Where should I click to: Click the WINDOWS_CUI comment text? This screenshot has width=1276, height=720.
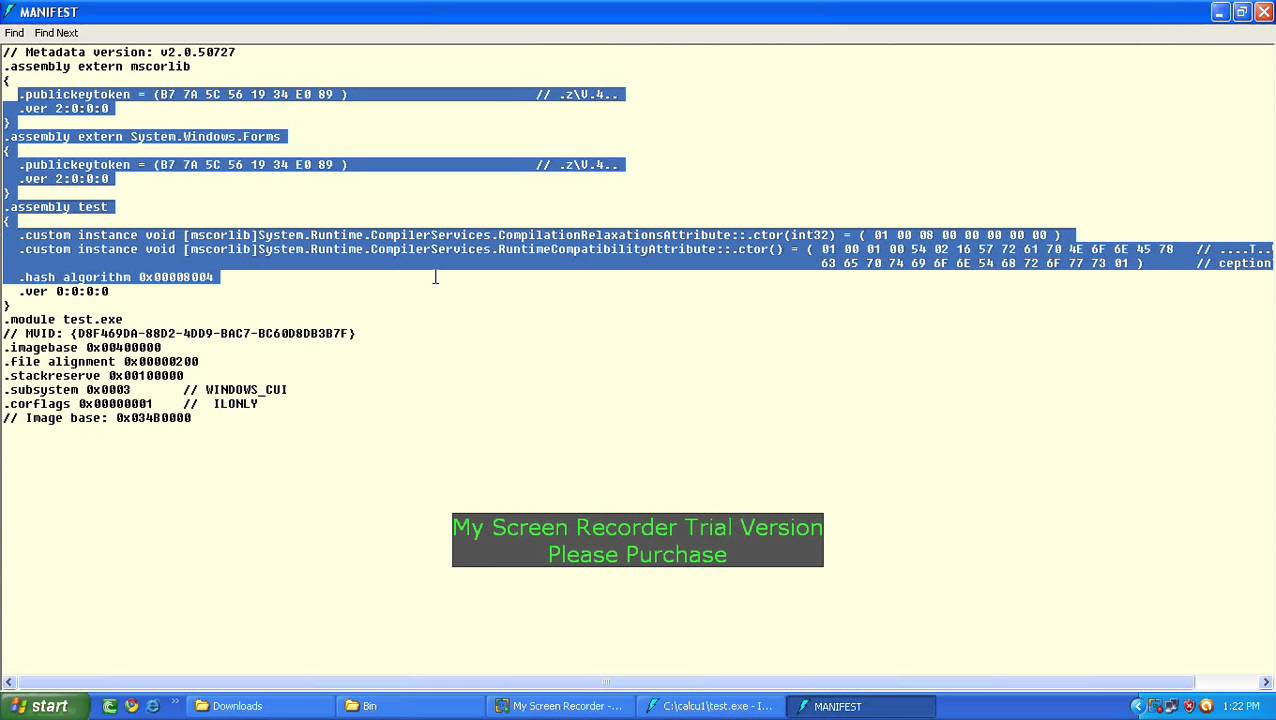tap(246, 389)
